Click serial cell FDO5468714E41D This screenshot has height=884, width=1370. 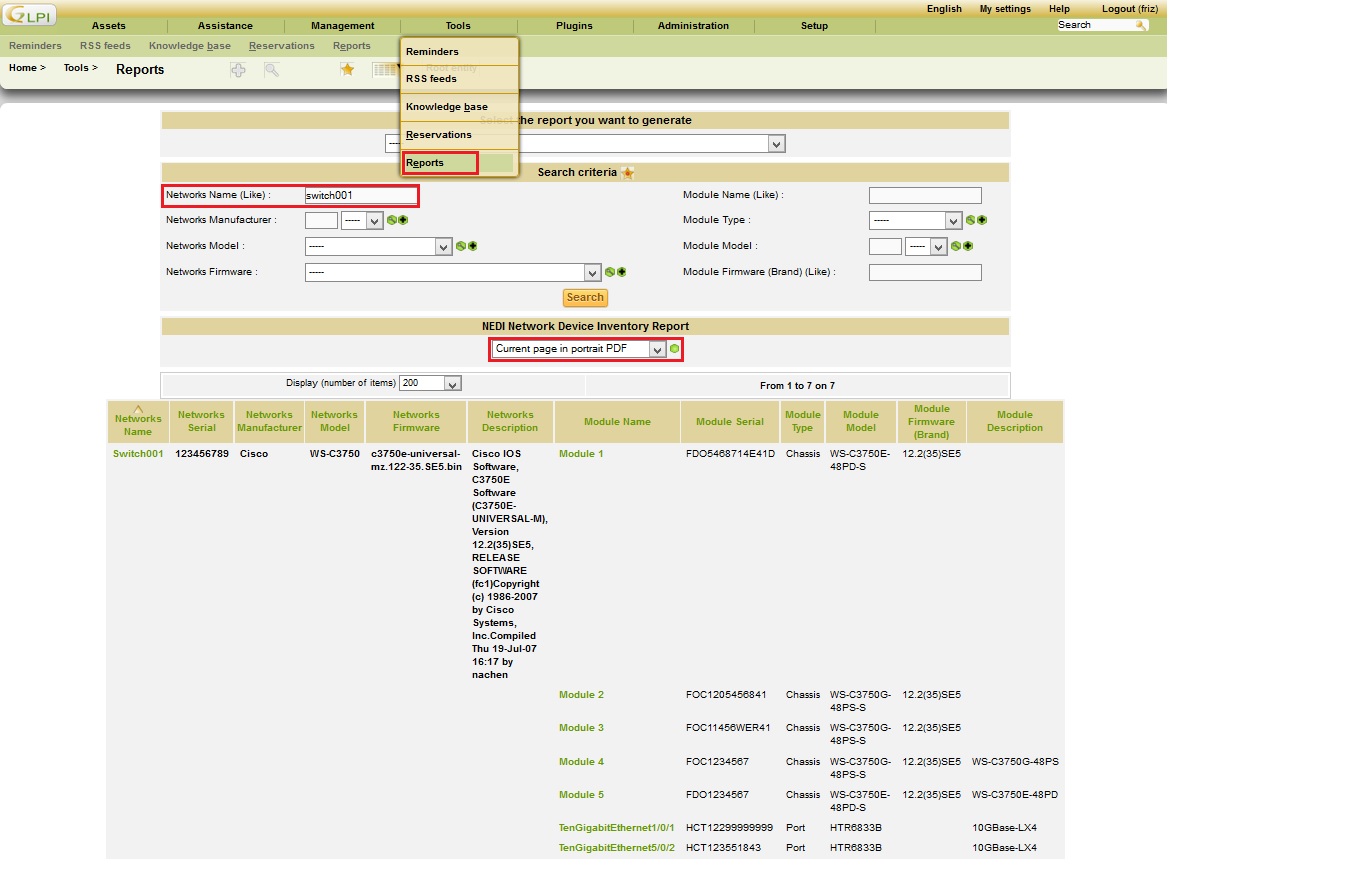point(730,454)
